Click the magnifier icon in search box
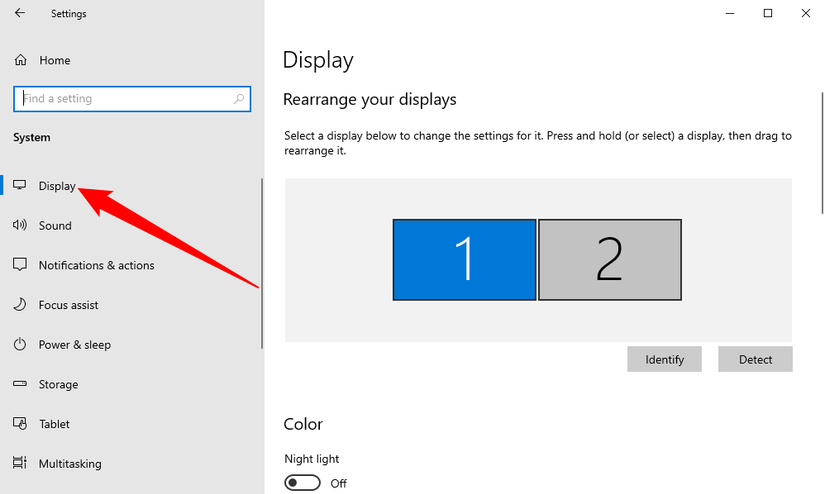The image size is (825, 494). [x=239, y=98]
